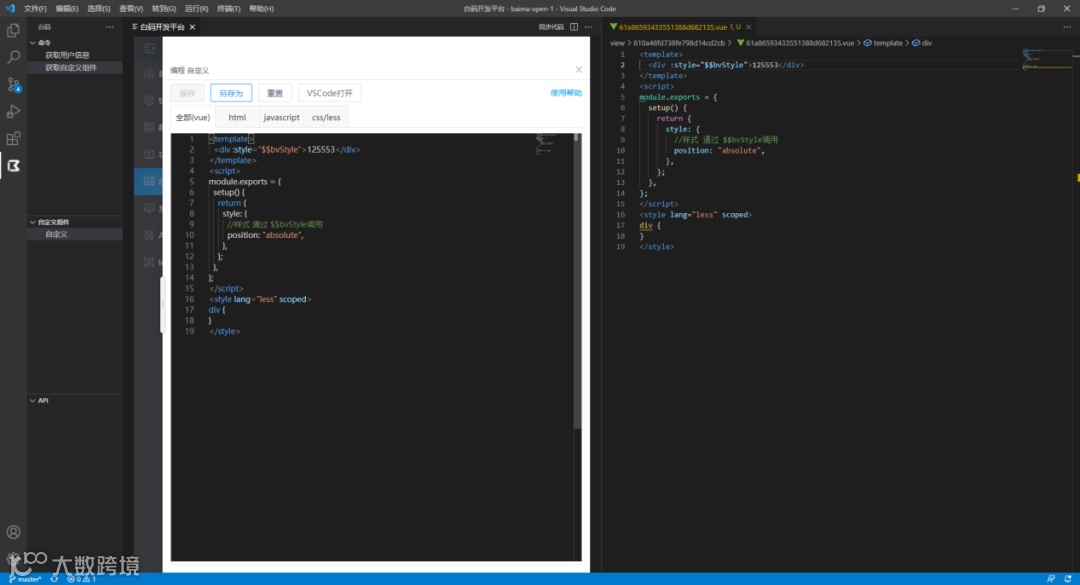Click the view breadcrumb segment
The width and height of the screenshot is (1080, 585).
pos(616,43)
